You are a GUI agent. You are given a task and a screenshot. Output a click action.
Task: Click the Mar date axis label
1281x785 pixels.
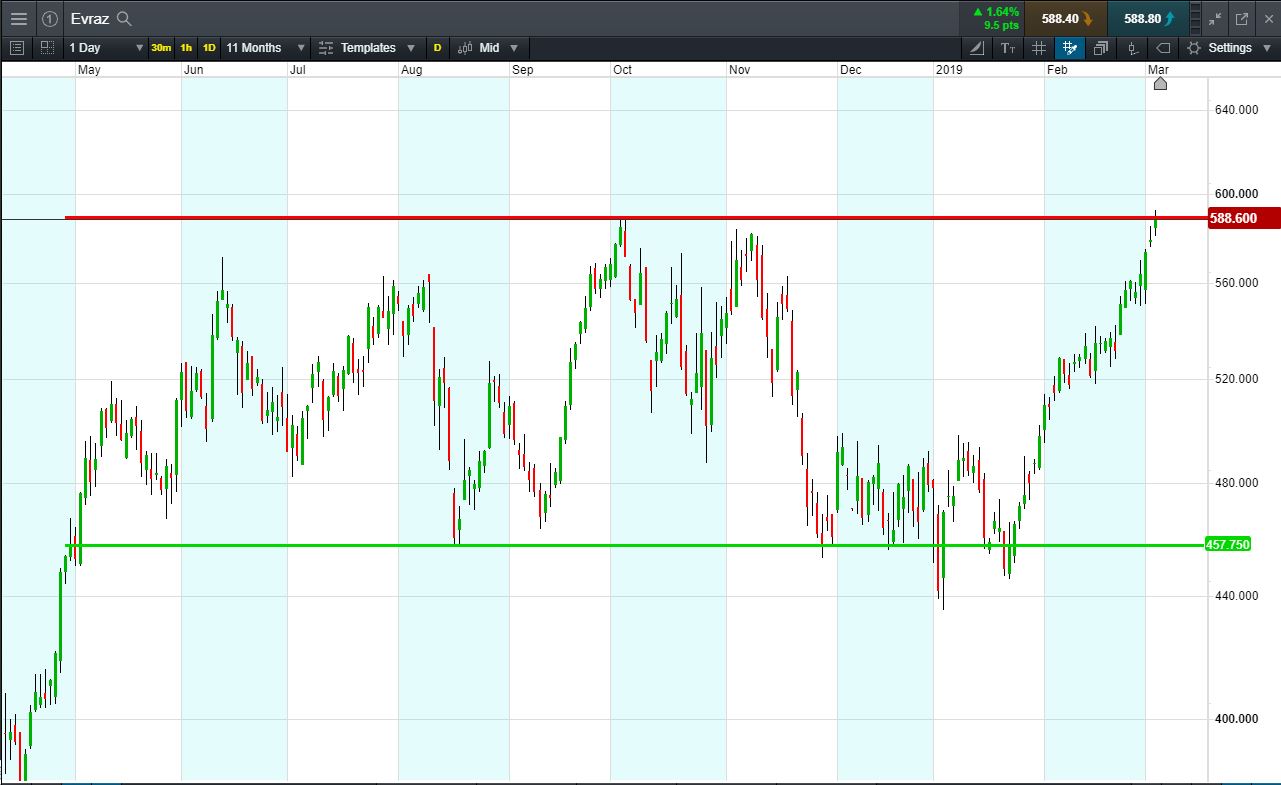(x=1158, y=70)
